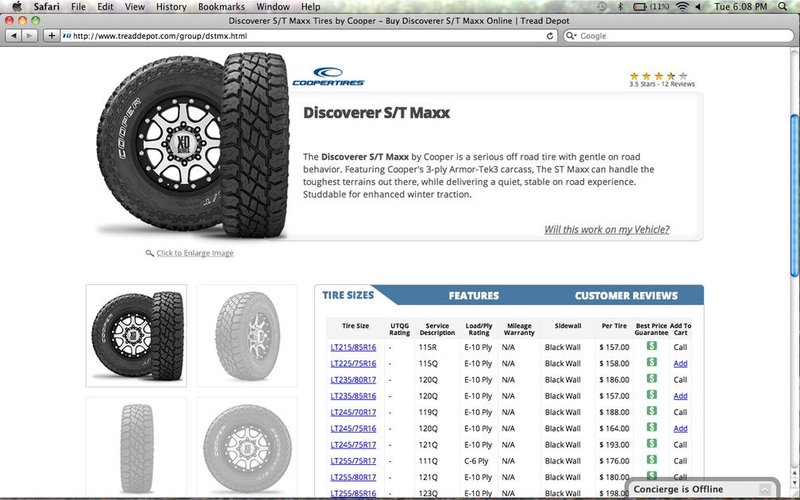Click the $ 193.00 price cell

(614, 445)
